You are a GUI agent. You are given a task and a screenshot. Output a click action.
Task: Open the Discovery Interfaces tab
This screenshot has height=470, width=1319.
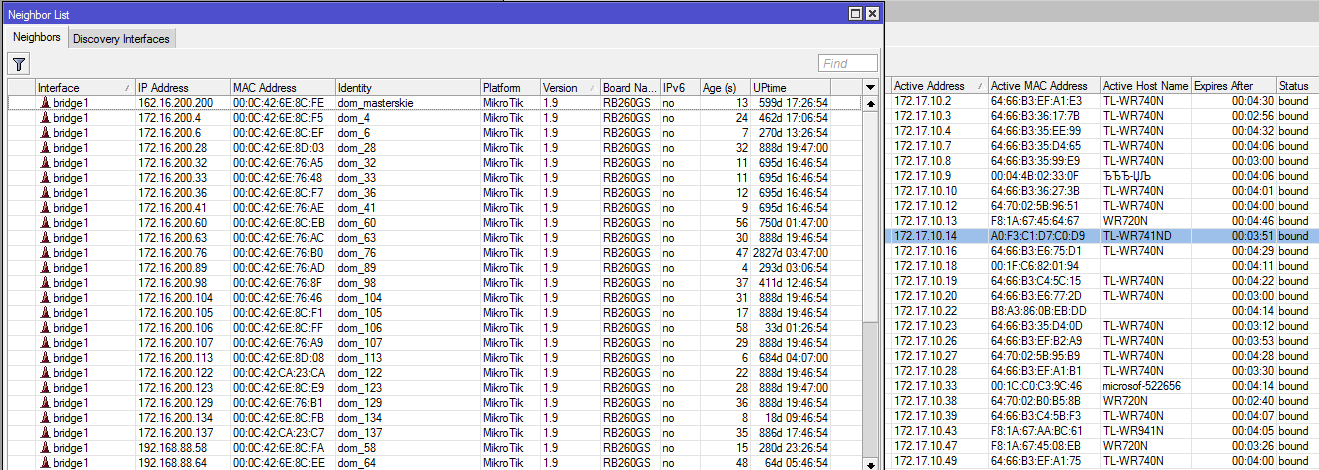point(122,39)
